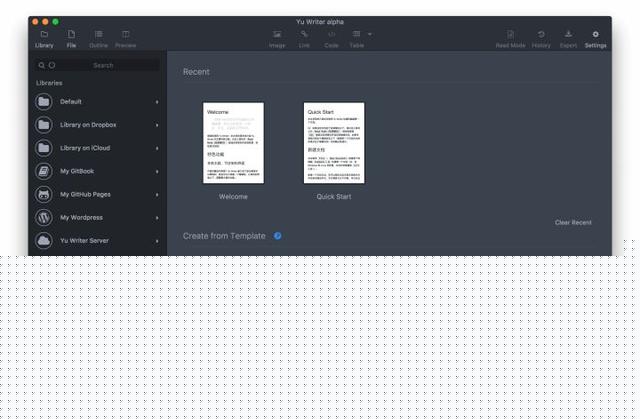Open the Library toolbar button

tap(44, 39)
